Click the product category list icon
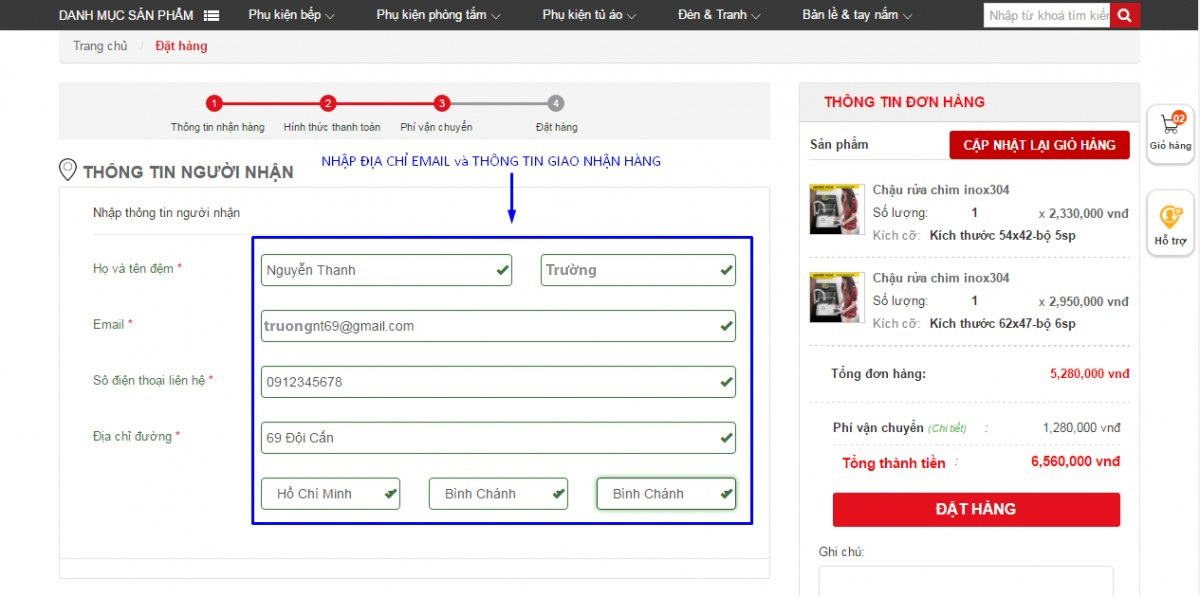 point(211,15)
